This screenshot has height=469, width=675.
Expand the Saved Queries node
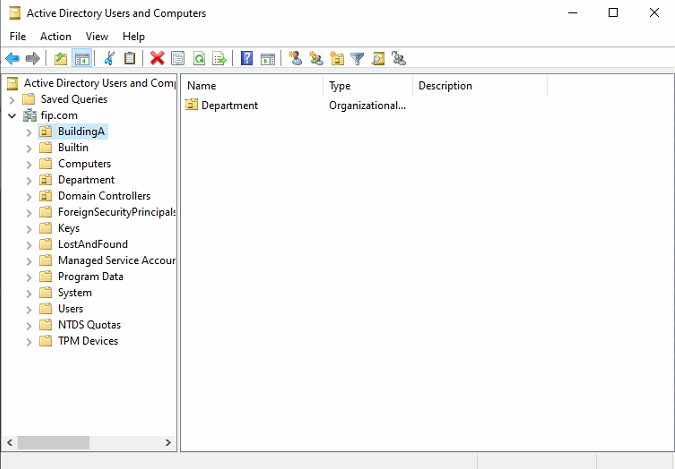tap(12, 100)
